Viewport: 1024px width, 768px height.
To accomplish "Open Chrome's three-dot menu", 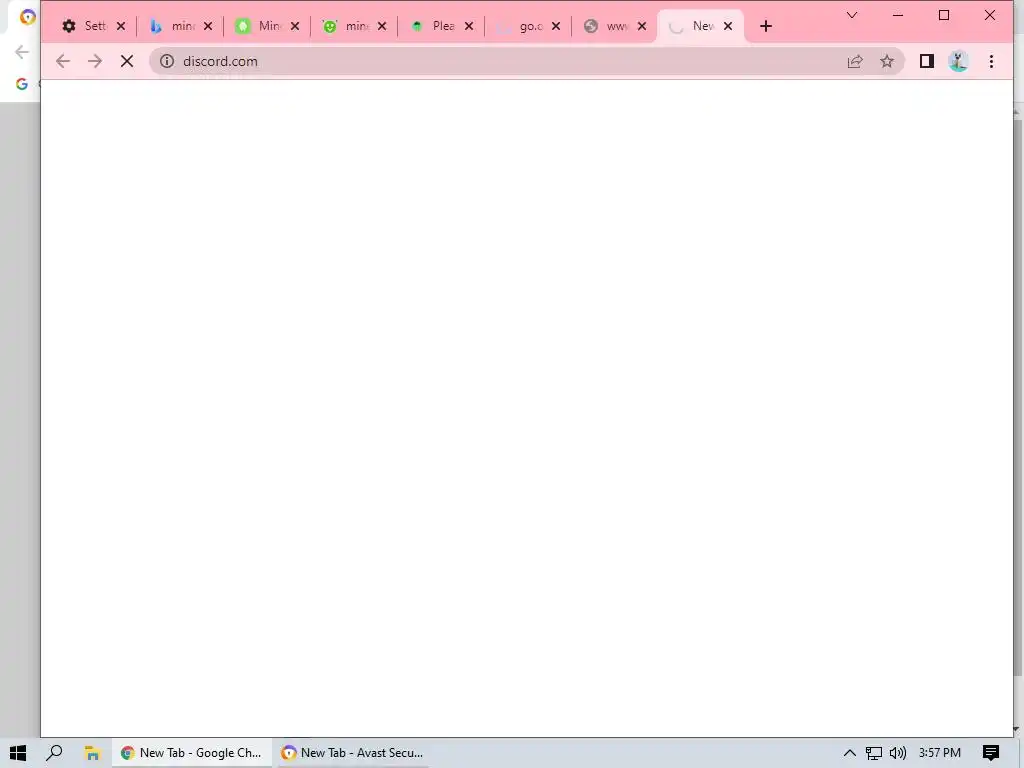I will pos(991,61).
